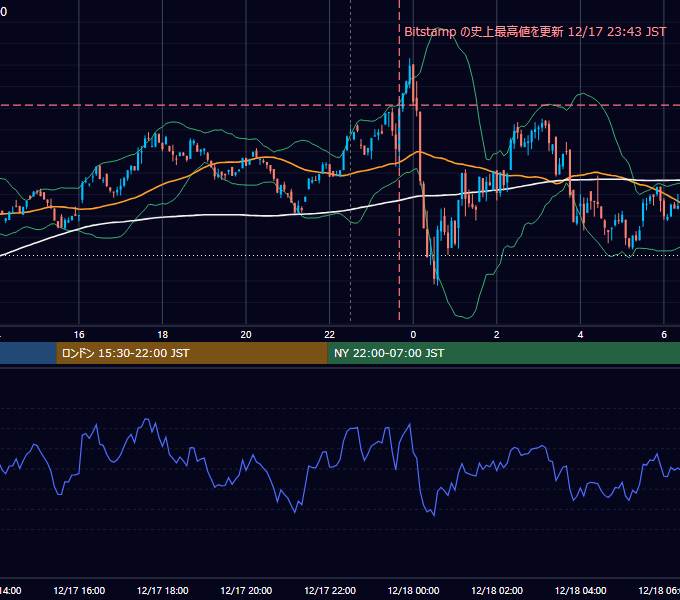Click hour label 4 under price chart
Viewport: 680px width, 600px height.
[x=580, y=335]
